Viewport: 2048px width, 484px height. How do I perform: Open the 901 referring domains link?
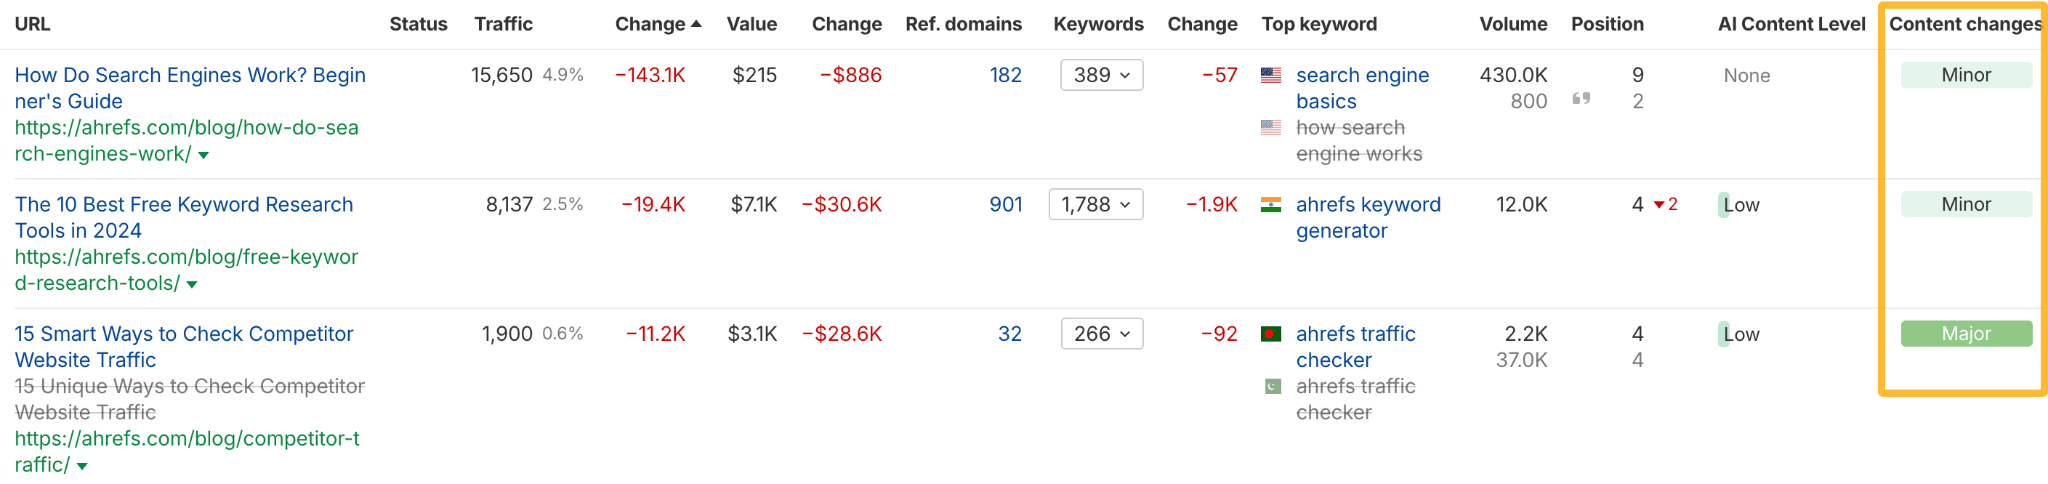pyautogui.click(x=1005, y=205)
